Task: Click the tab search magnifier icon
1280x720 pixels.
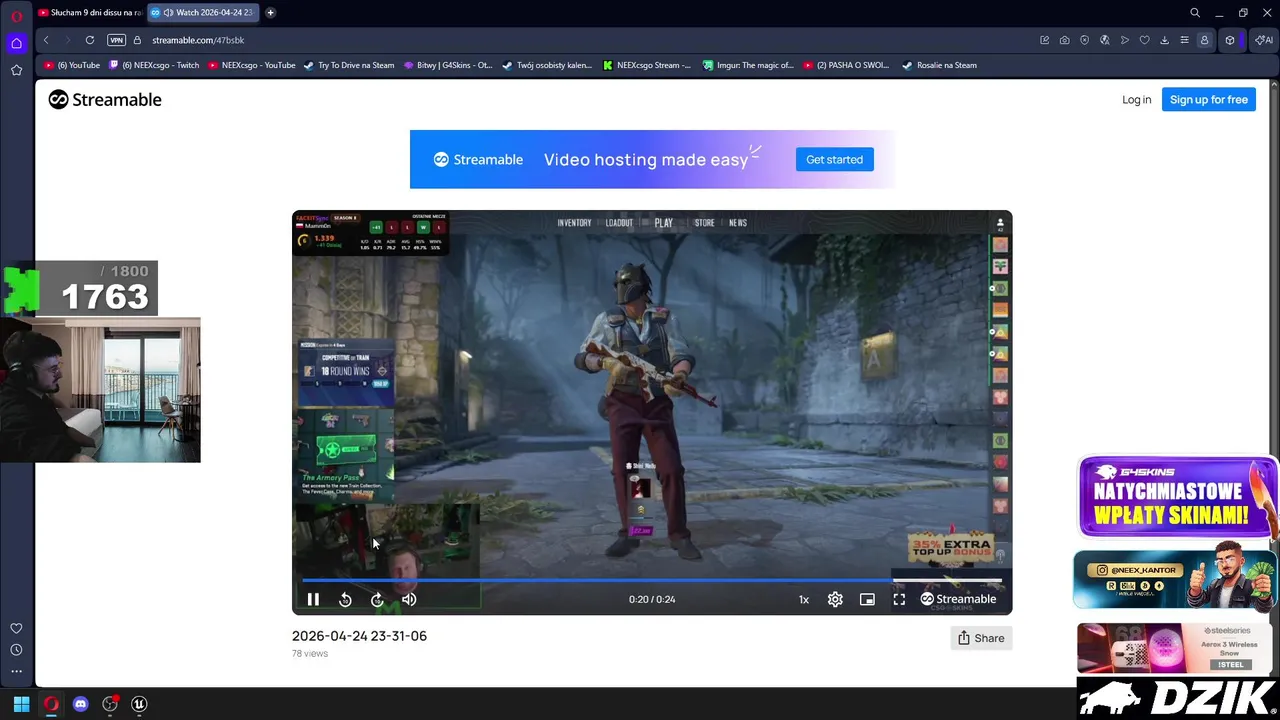Action: [x=1195, y=13]
